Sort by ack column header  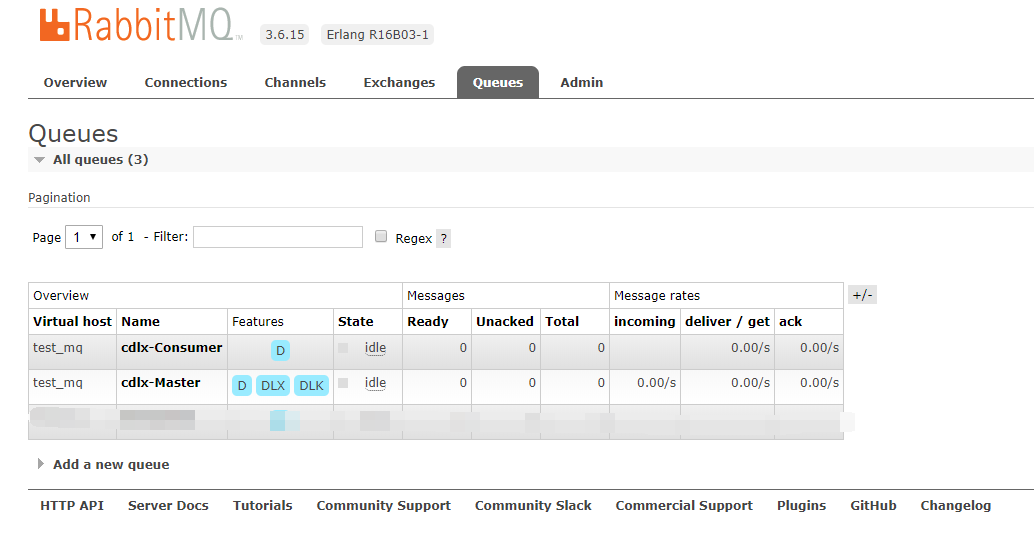point(791,321)
